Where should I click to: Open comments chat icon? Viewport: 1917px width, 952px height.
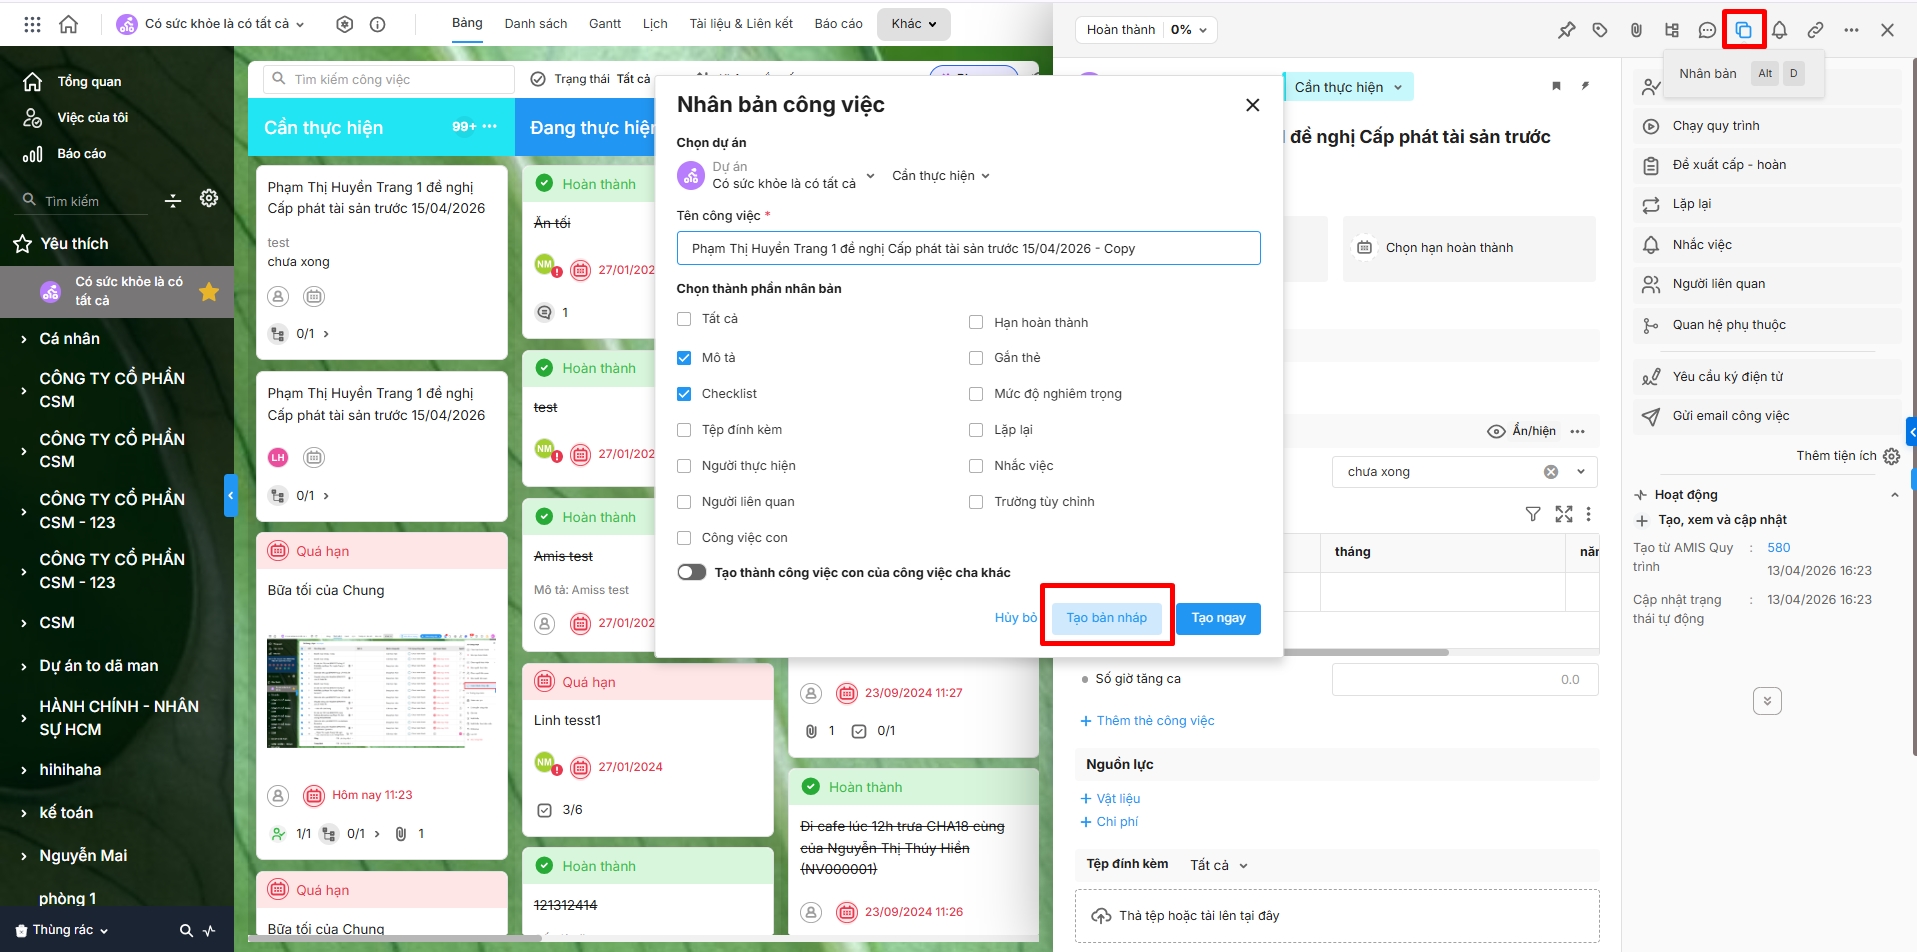(x=1708, y=30)
